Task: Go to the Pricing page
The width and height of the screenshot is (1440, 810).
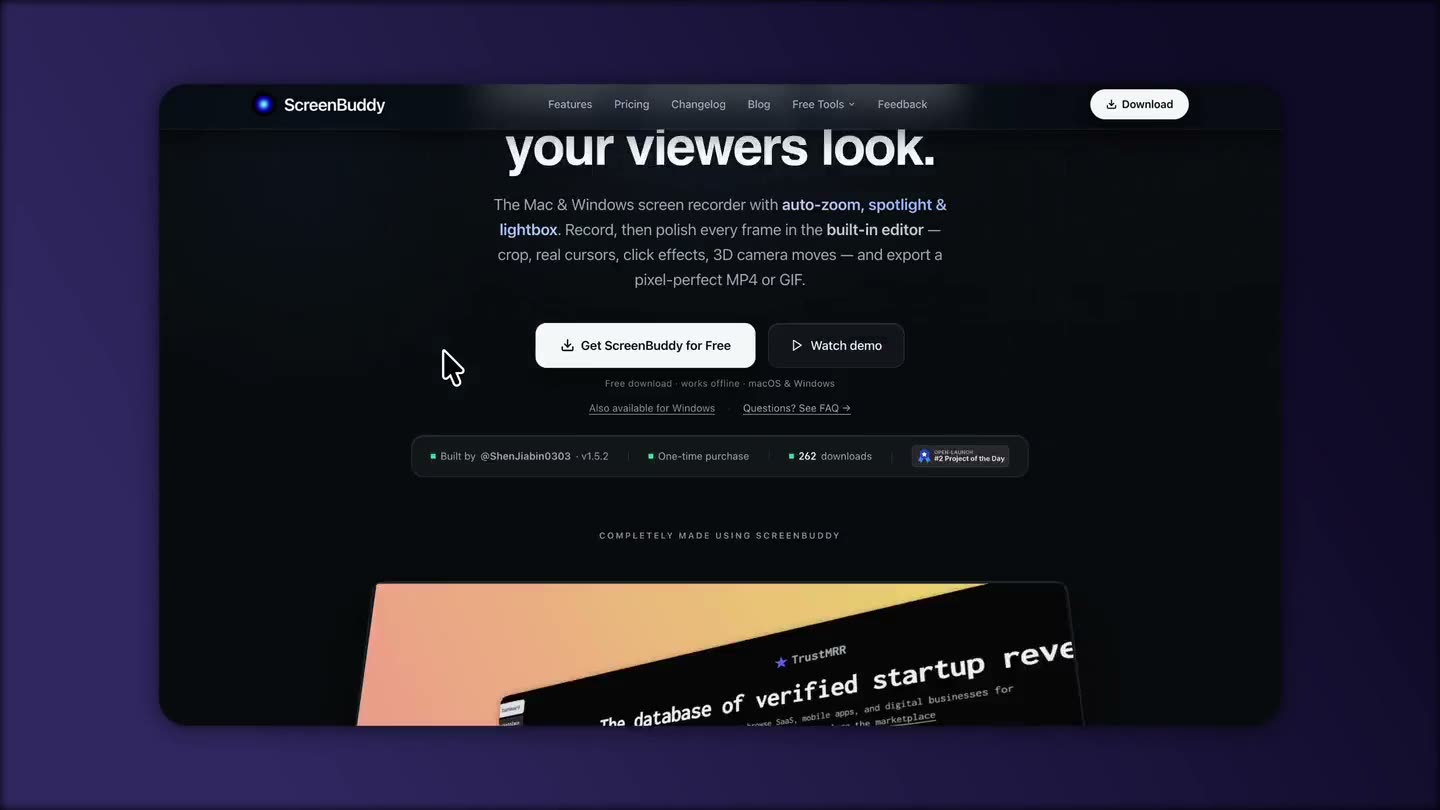Action: click(631, 104)
